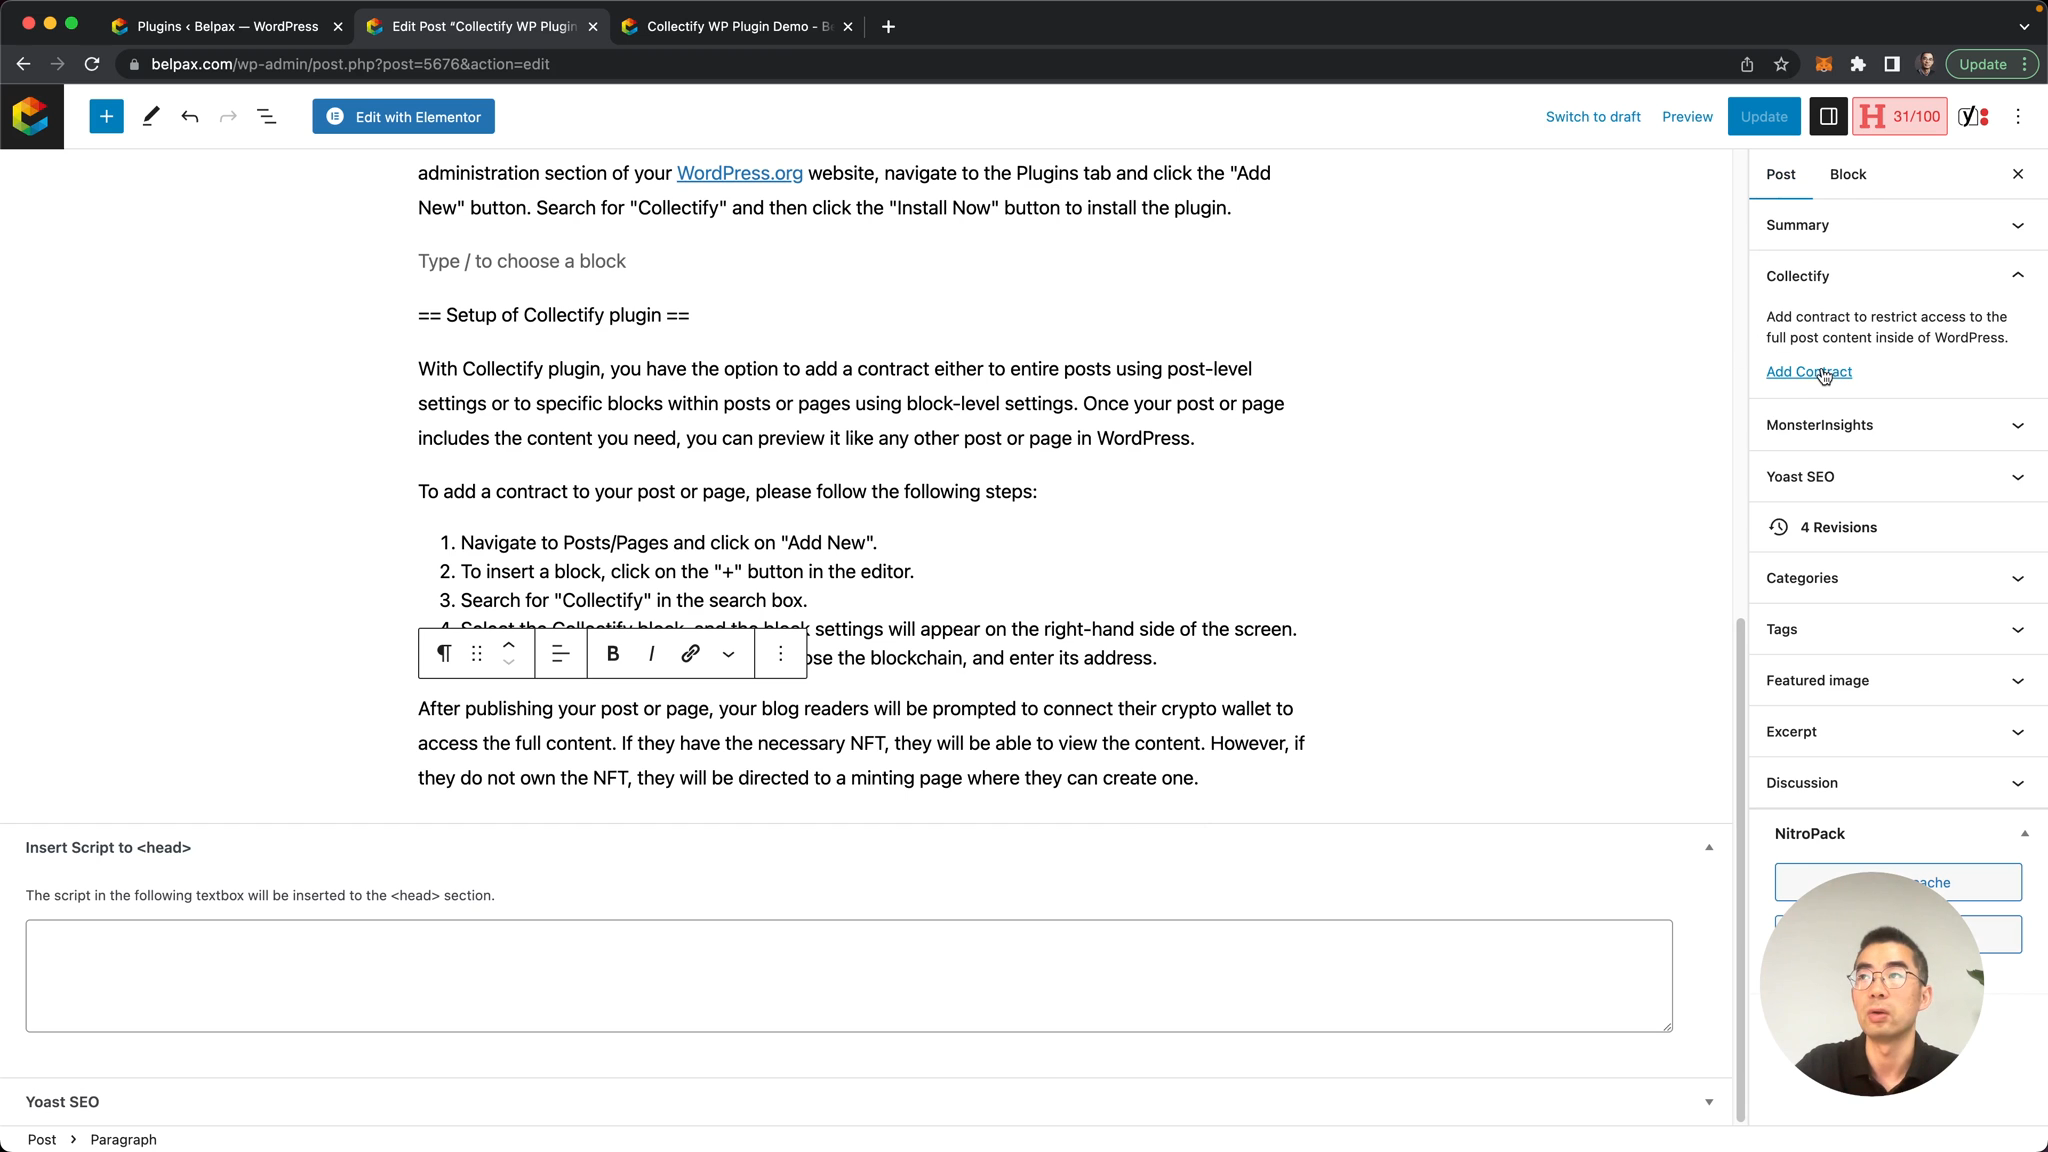This screenshot has height=1152, width=2048.
Task: Collapse the Insert Script to head box
Action: pyautogui.click(x=1709, y=848)
